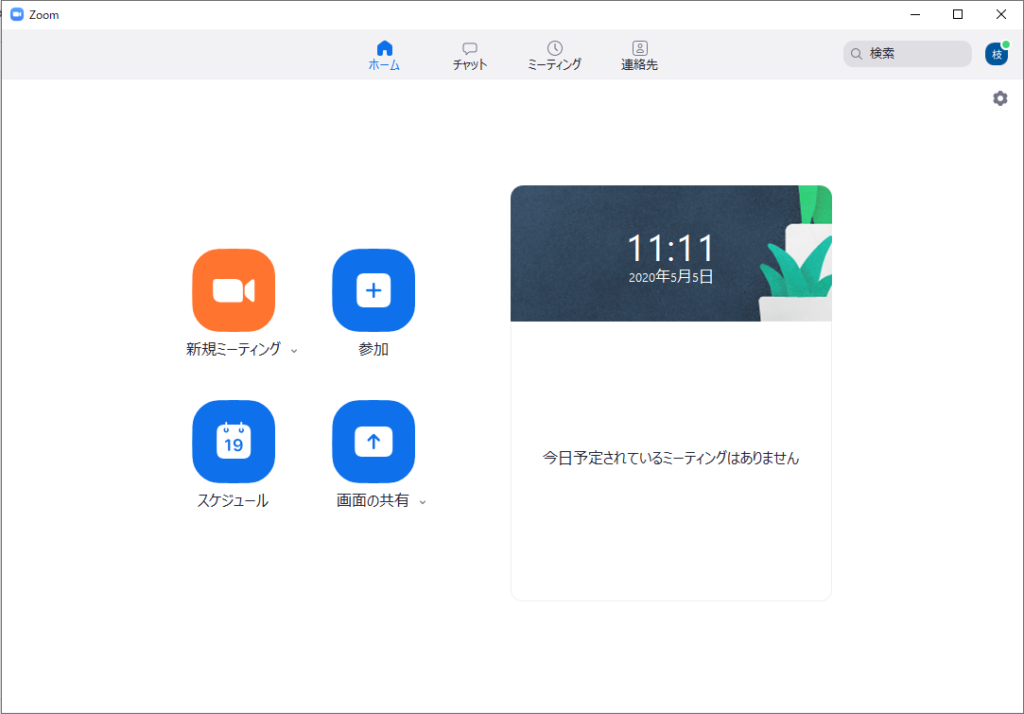This screenshot has height=714, width=1024.
Task: Start a new meeting with the orange camera icon
Action: point(233,290)
